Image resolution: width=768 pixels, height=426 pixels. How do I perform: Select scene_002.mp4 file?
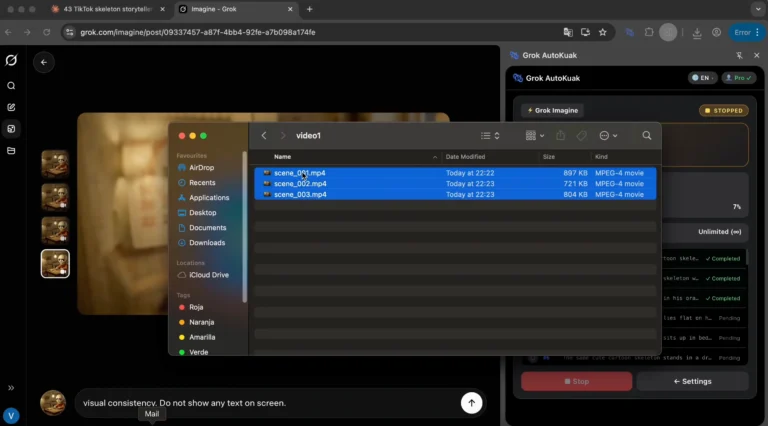point(455,184)
